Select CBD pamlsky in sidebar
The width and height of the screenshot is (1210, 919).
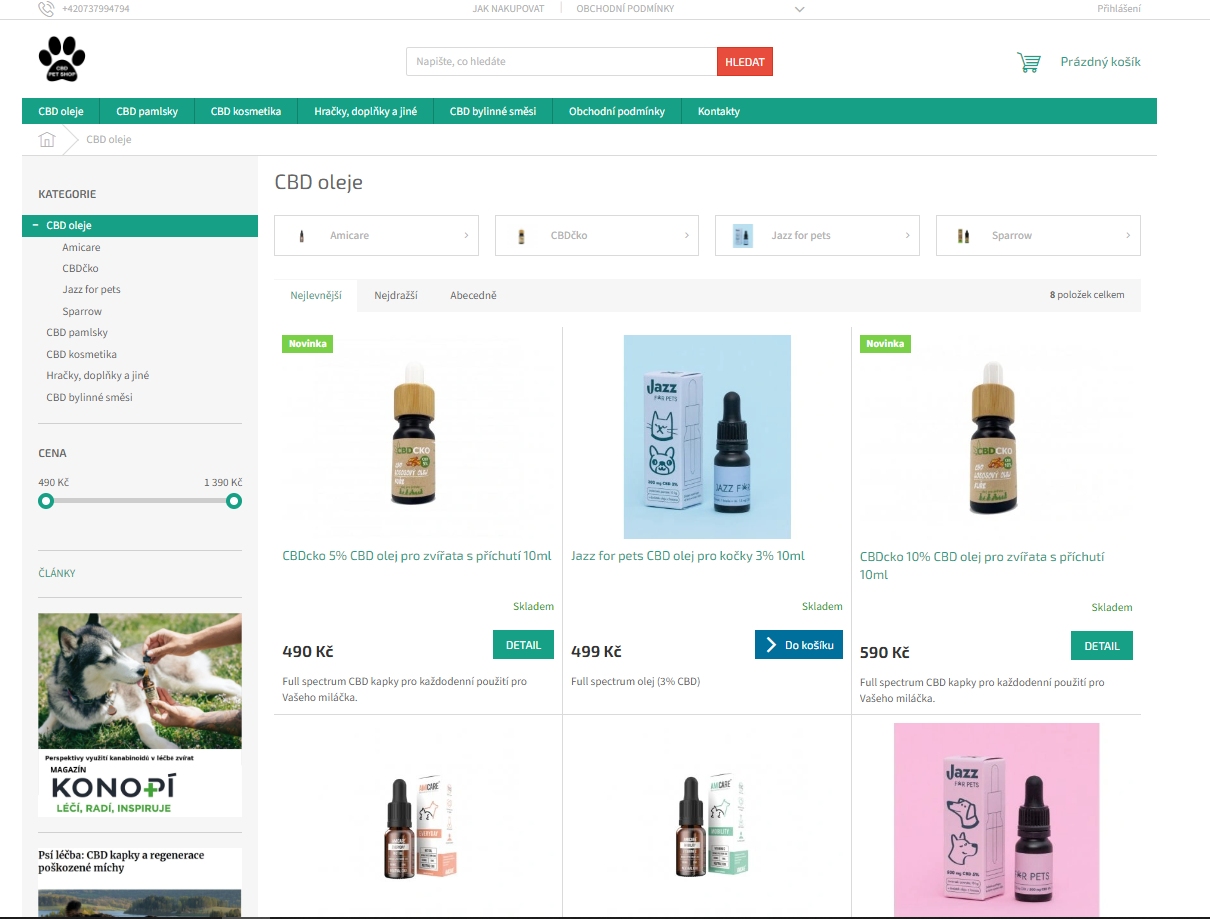point(77,332)
